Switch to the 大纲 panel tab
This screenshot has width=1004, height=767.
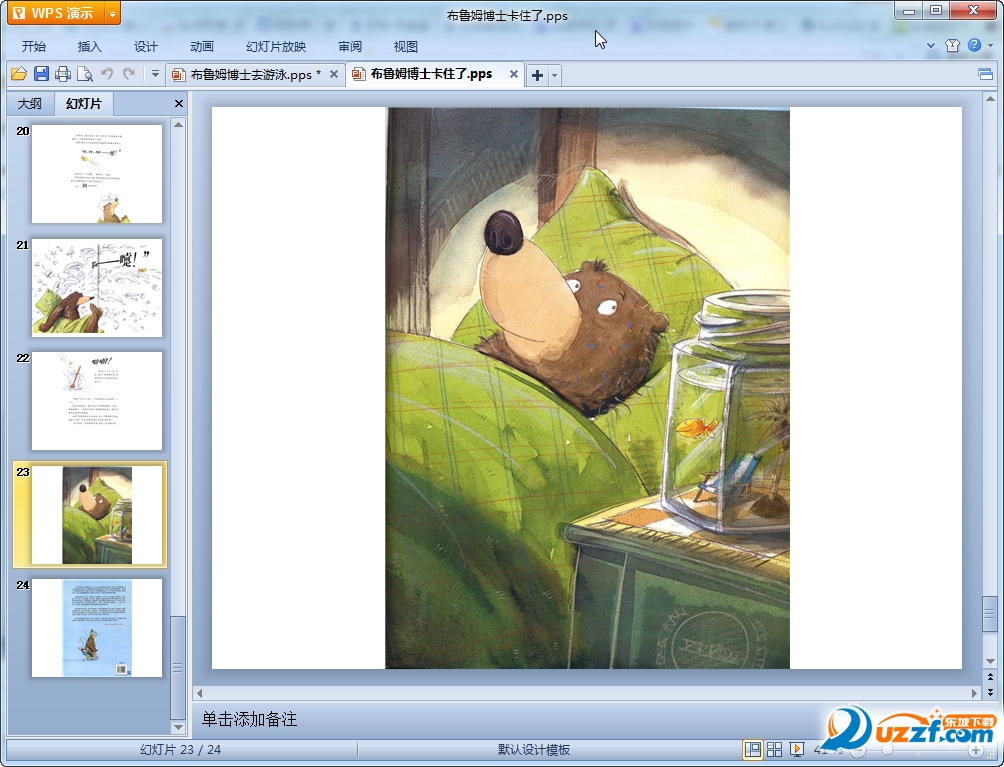point(29,104)
